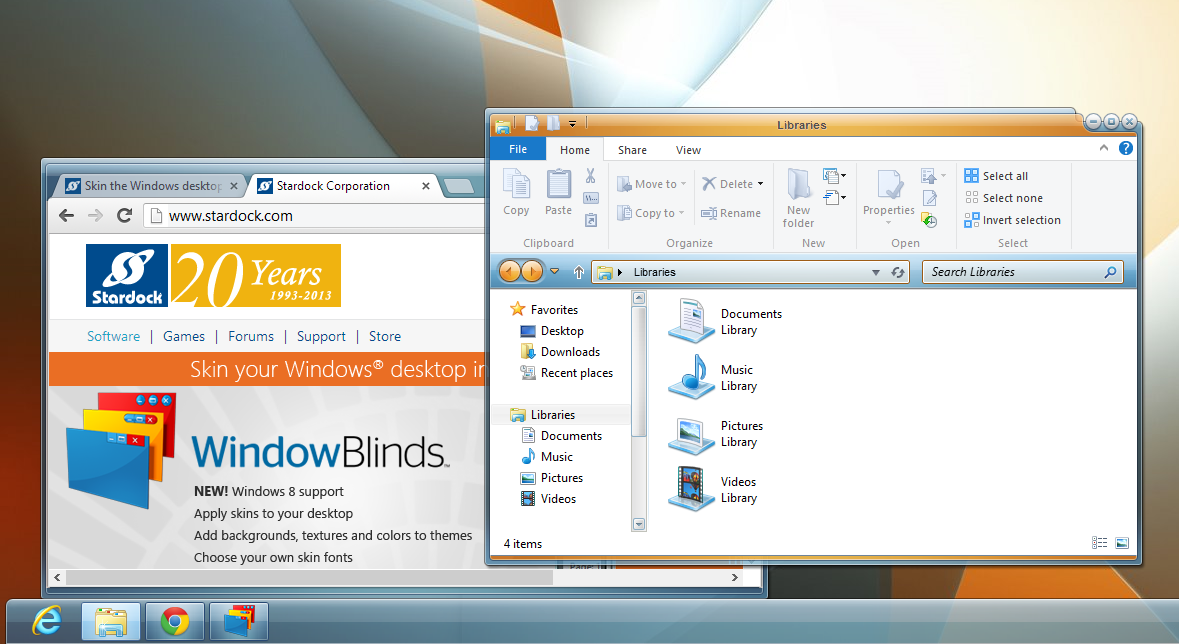Image resolution: width=1179 pixels, height=644 pixels.
Task: Click the New folder icon
Action: pos(798,184)
